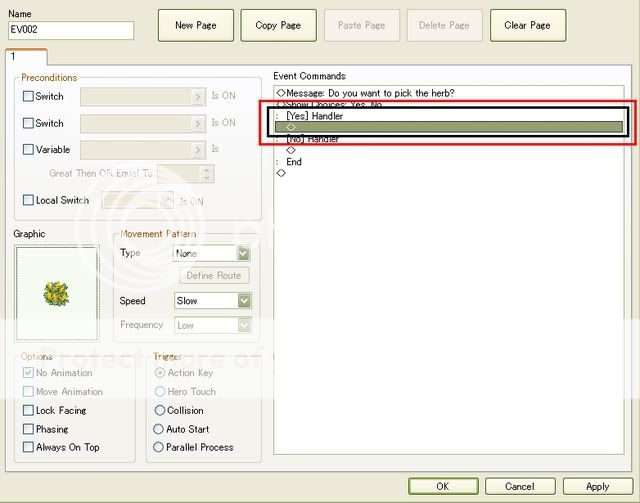
Task: Click the event Name input field
Action: pos(70,31)
